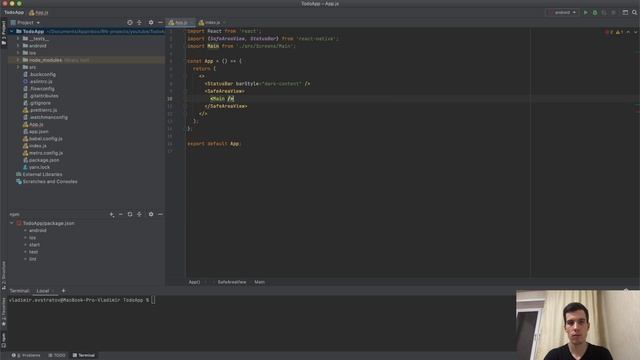Open the Problems tool window

coord(26,356)
